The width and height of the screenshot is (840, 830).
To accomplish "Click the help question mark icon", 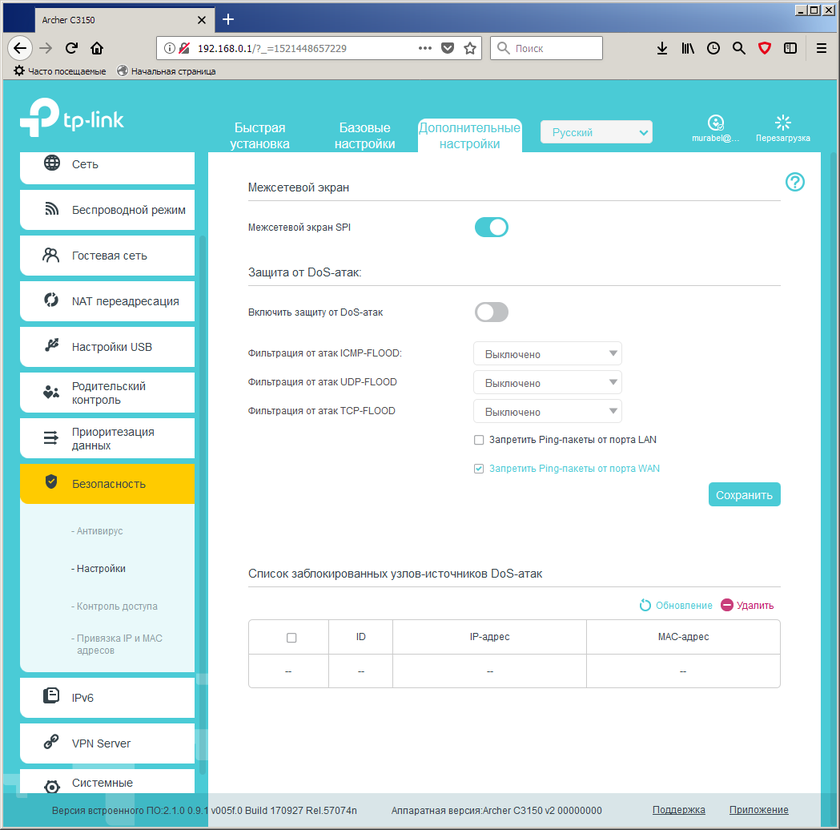I will (x=795, y=182).
